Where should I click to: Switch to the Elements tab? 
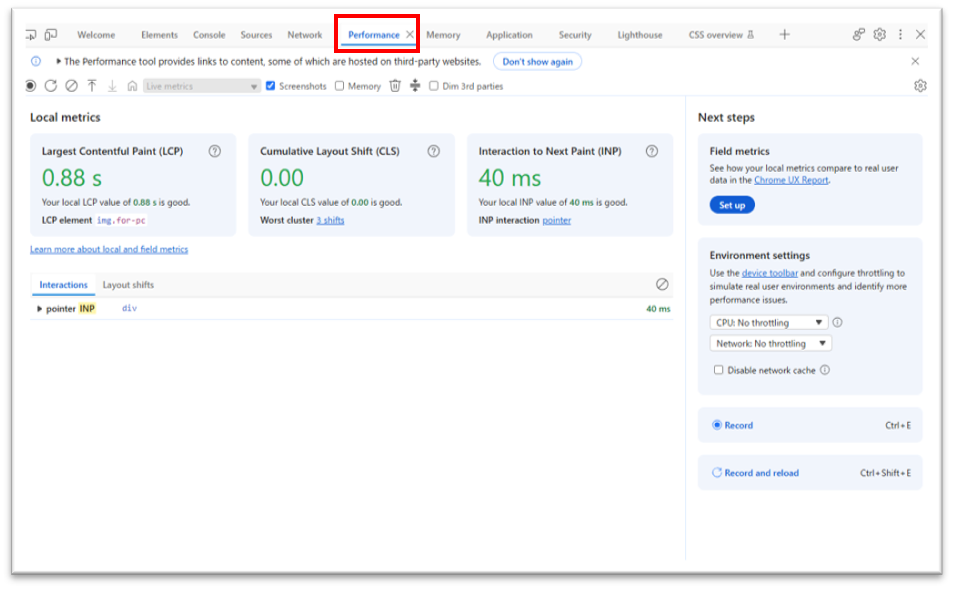159,35
